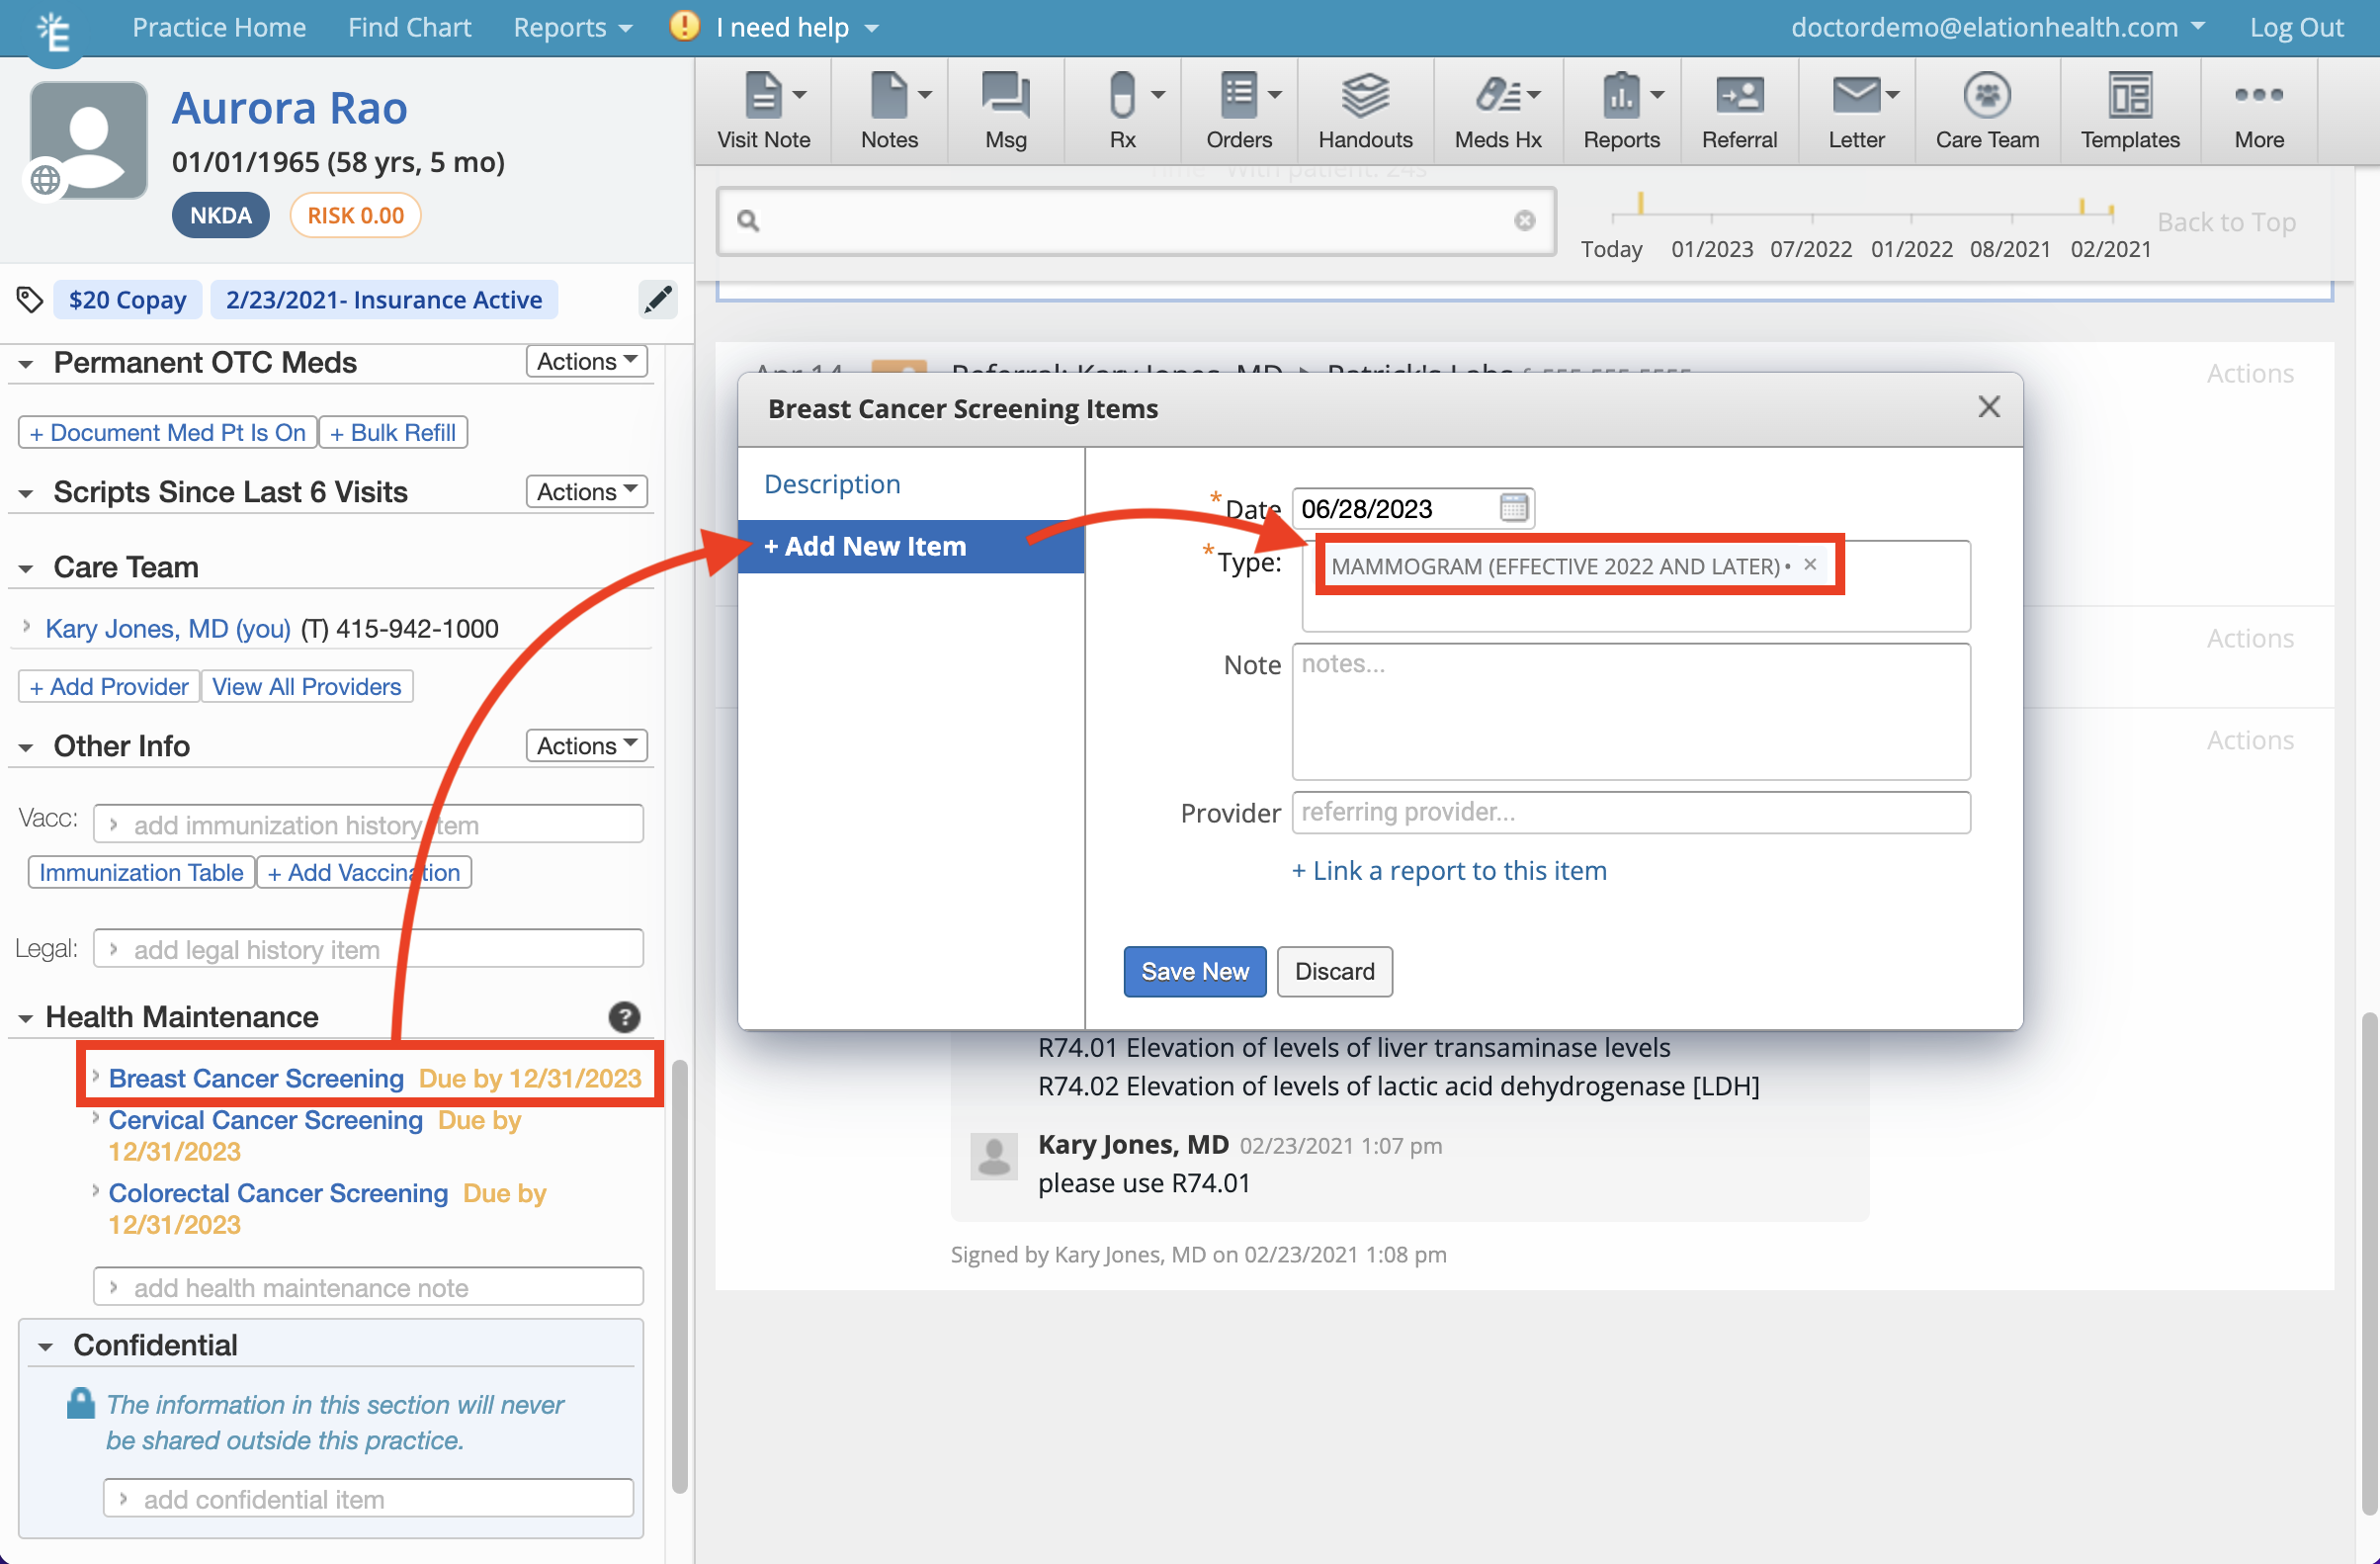This screenshot has height=1564, width=2380.
Task: Open the Handouts toolbar icon
Action: pos(1364,110)
